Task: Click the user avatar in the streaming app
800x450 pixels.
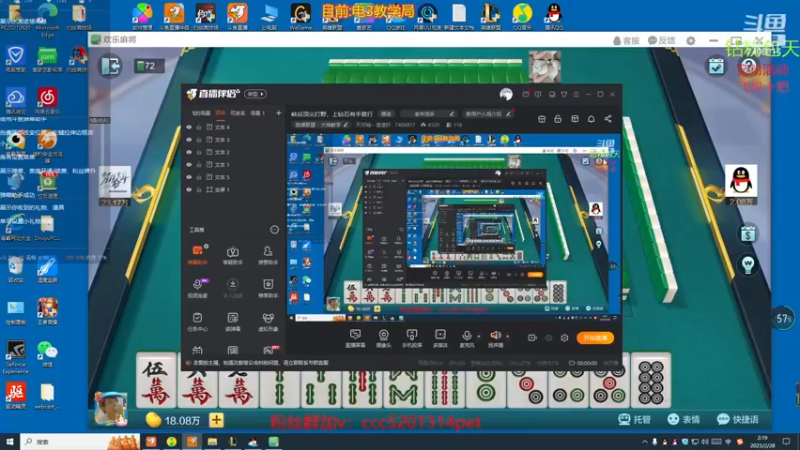Action: point(506,94)
